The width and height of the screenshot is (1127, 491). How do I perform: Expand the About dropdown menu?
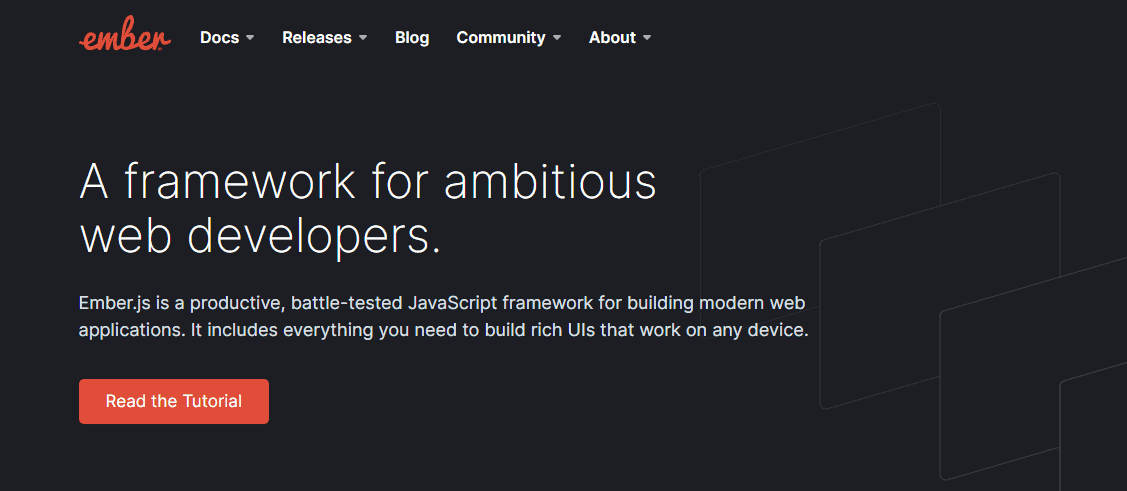pos(620,37)
